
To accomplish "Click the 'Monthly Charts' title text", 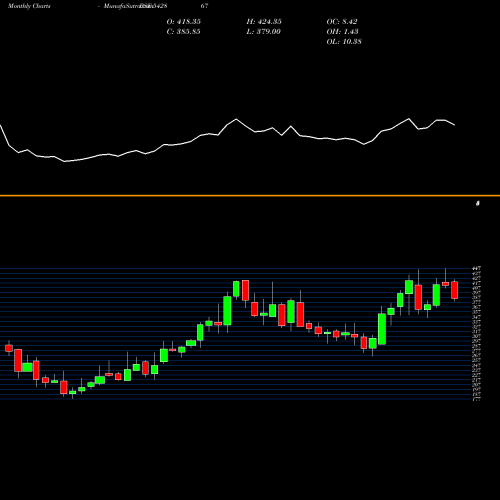I will [29, 6].
